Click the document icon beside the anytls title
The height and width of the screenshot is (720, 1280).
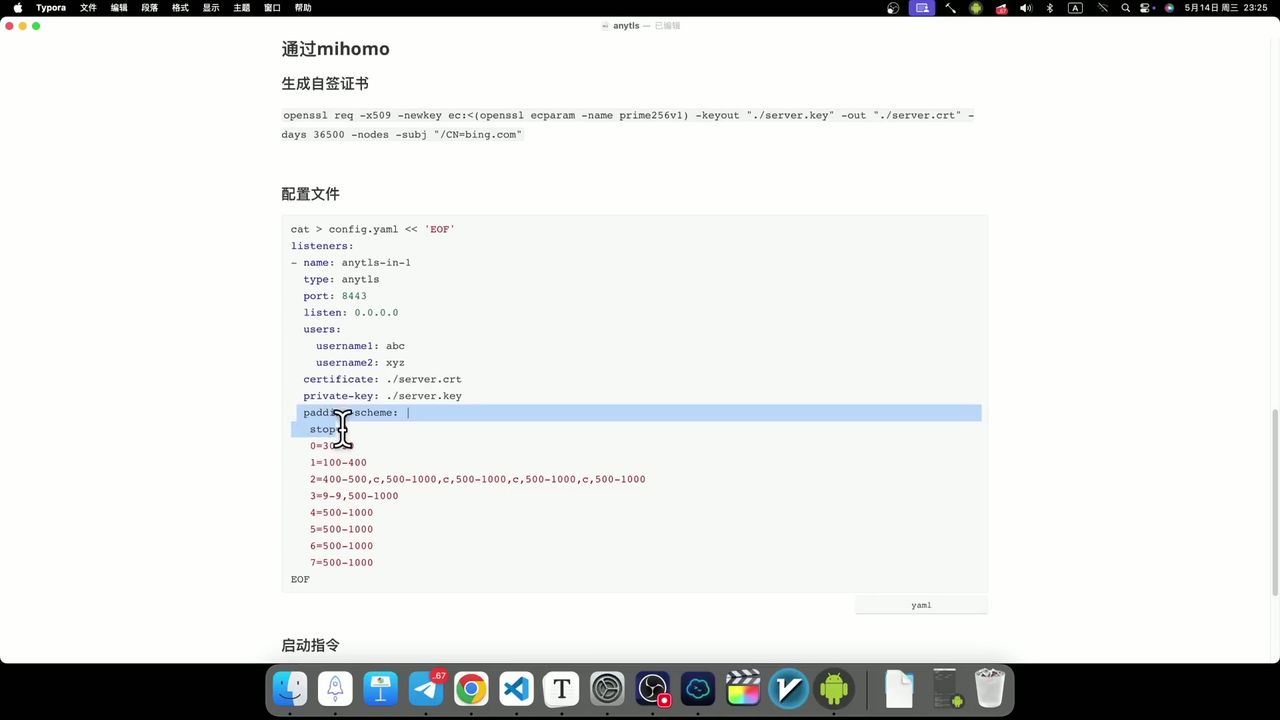(604, 25)
